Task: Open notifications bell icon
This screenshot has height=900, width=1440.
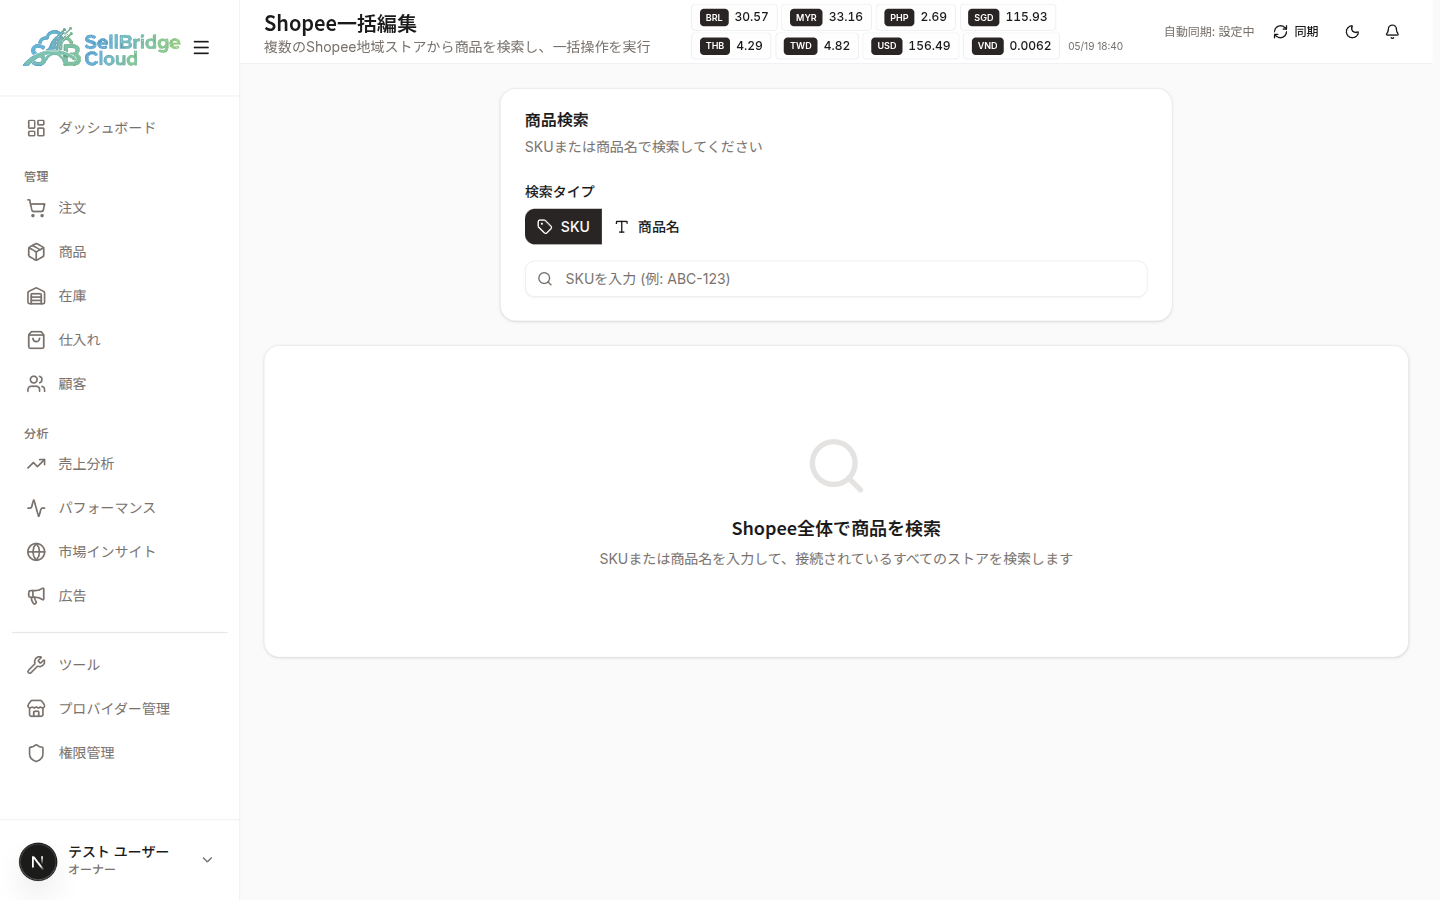Action: (1392, 32)
